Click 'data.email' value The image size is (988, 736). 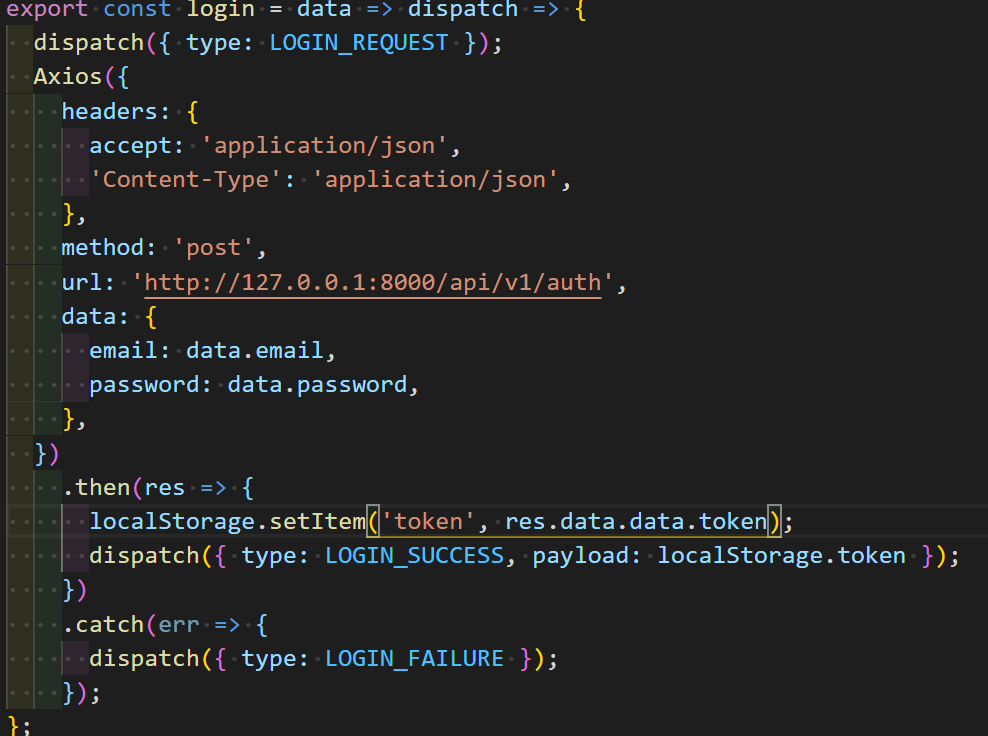coord(255,350)
